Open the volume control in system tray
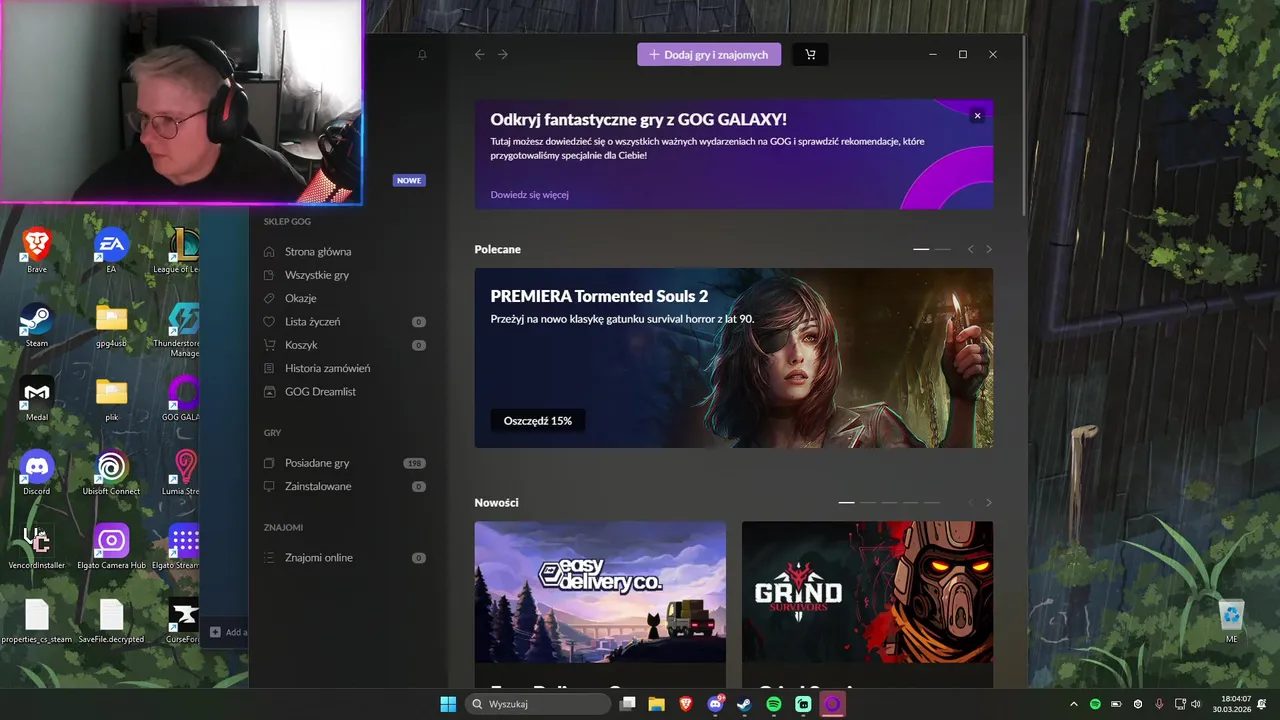The image size is (1280, 720). (1196, 704)
